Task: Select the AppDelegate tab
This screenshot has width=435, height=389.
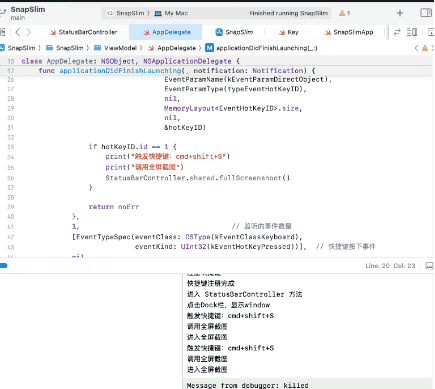Action: (167, 32)
